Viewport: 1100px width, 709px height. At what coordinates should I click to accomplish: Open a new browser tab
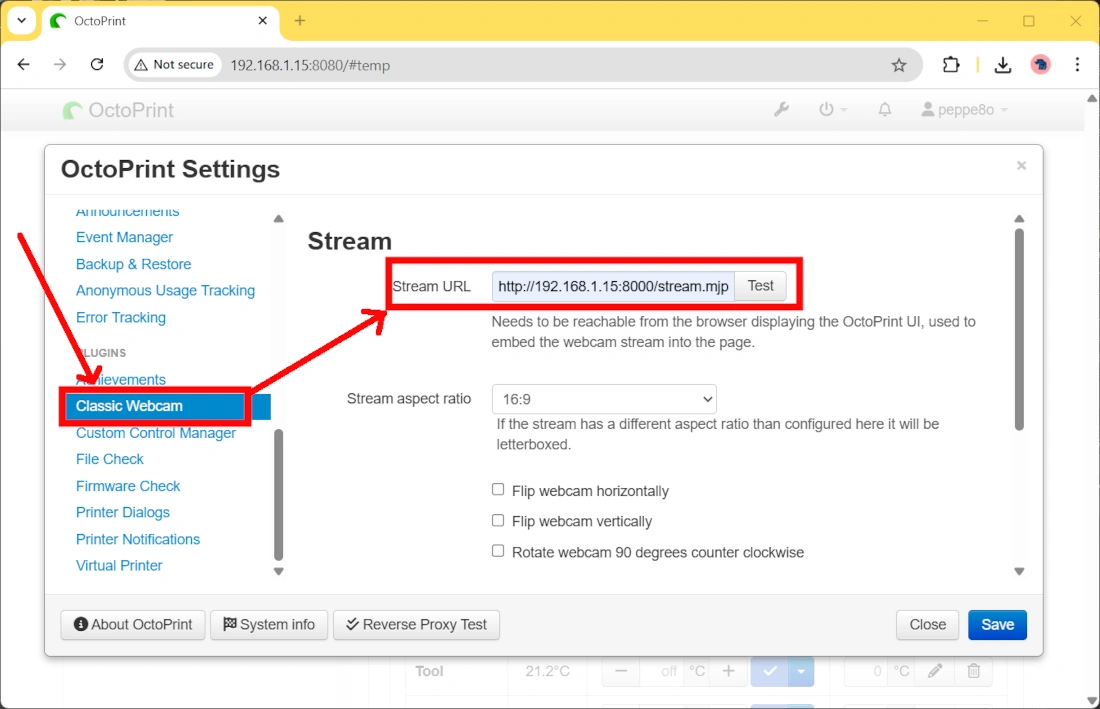[300, 20]
